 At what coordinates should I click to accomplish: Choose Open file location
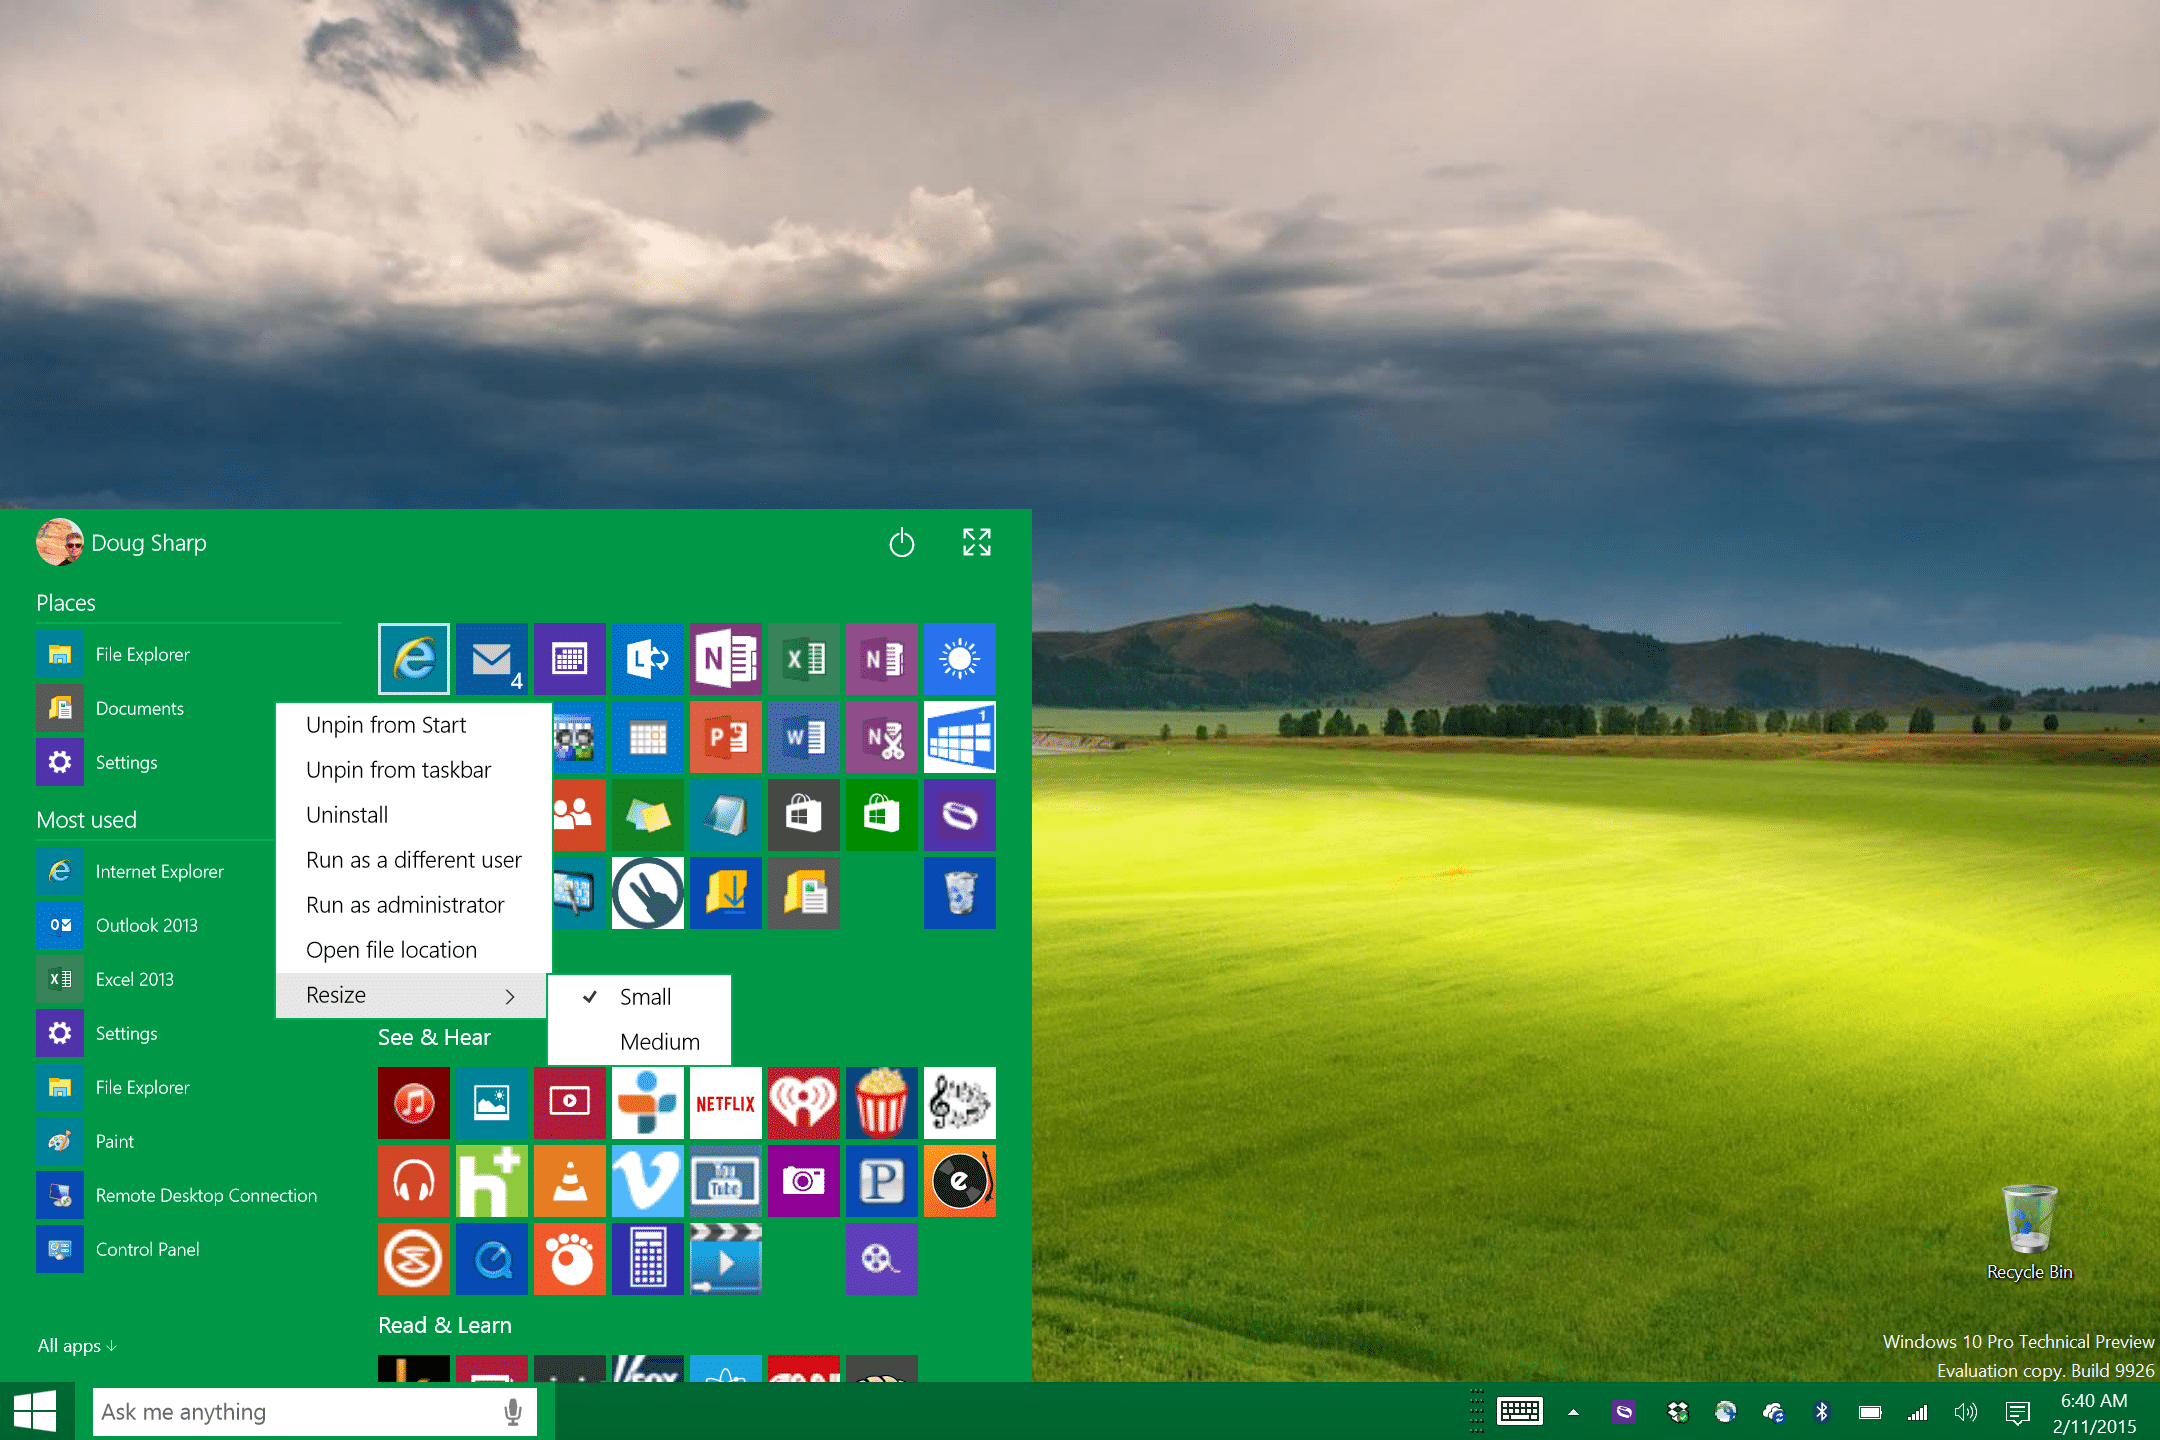[414, 950]
